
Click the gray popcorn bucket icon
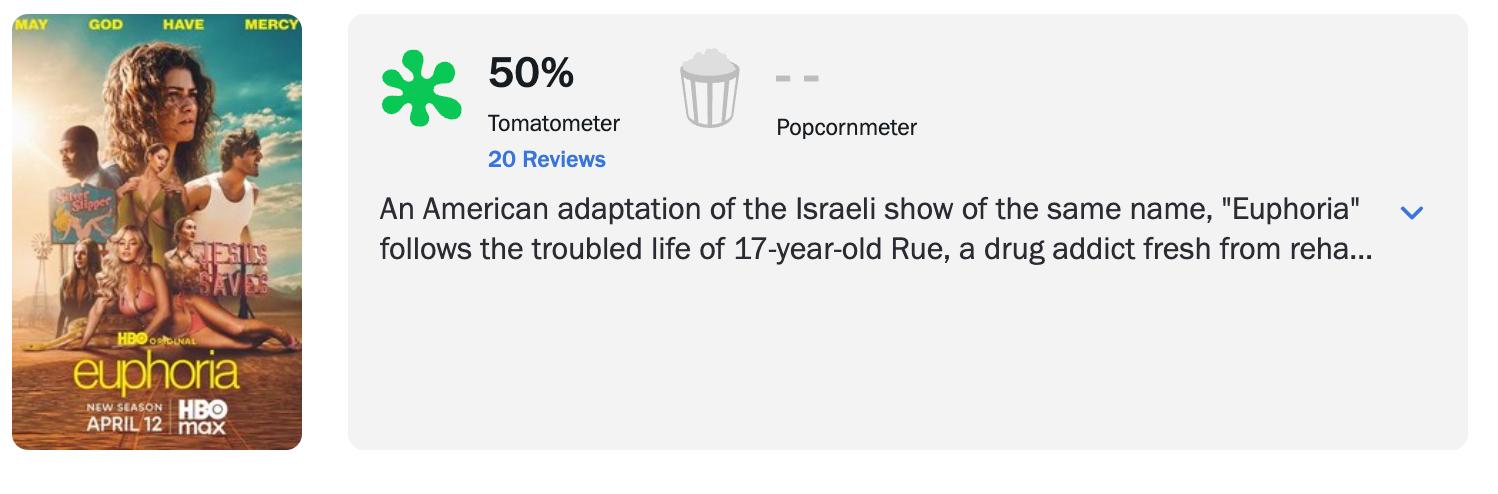point(709,89)
